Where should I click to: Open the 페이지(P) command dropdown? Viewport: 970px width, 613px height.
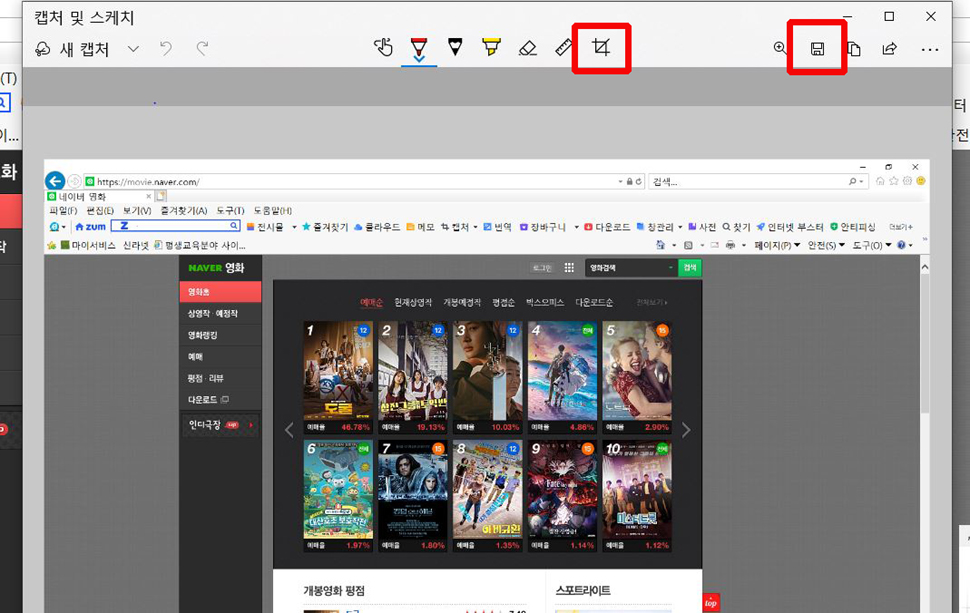[777, 246]
